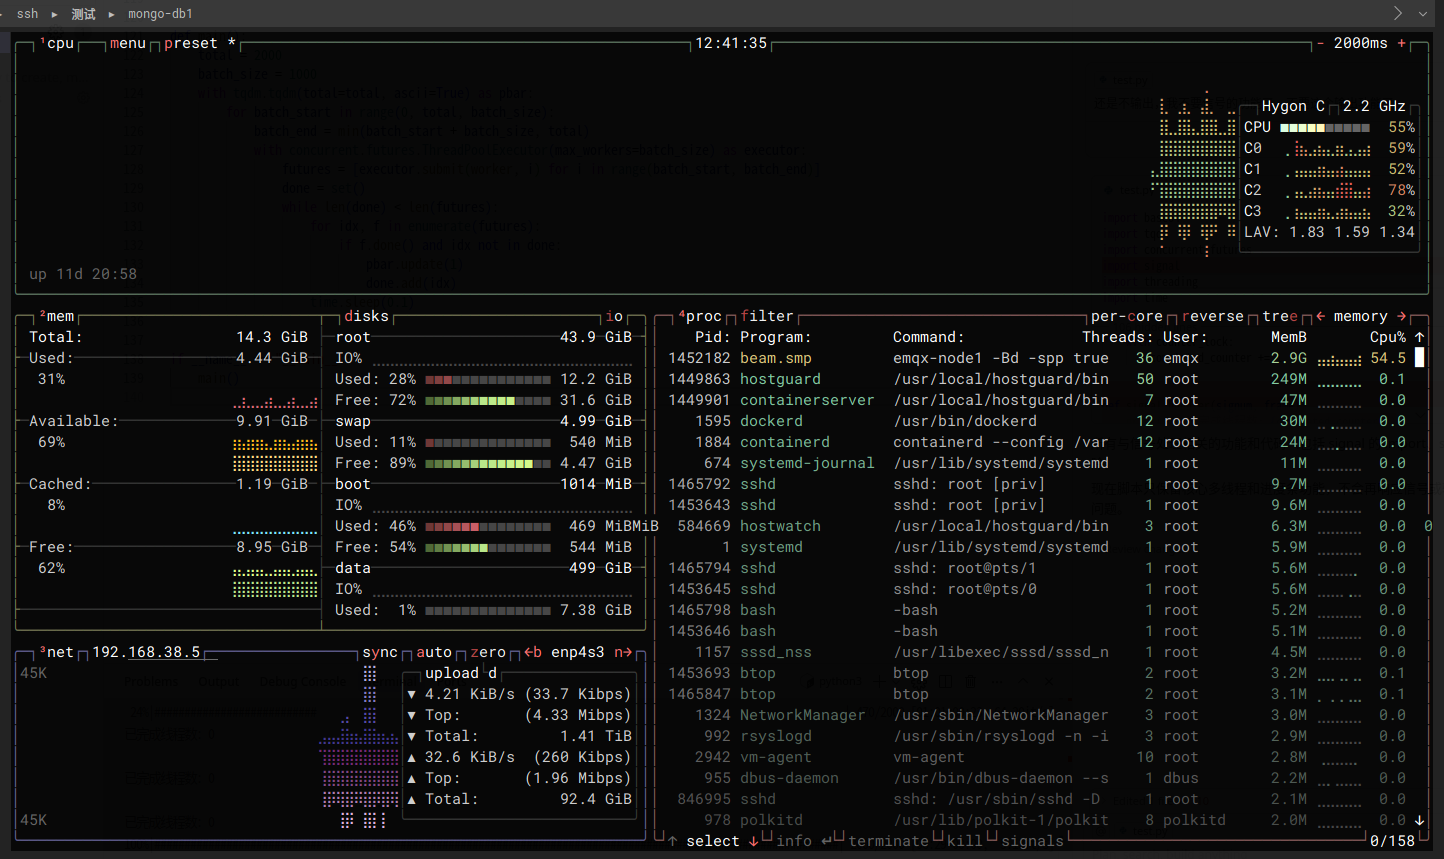The height and width of the screenshot is (859, 1444).
Task: Toggle net auto scaling
Action: click(434, 652)
